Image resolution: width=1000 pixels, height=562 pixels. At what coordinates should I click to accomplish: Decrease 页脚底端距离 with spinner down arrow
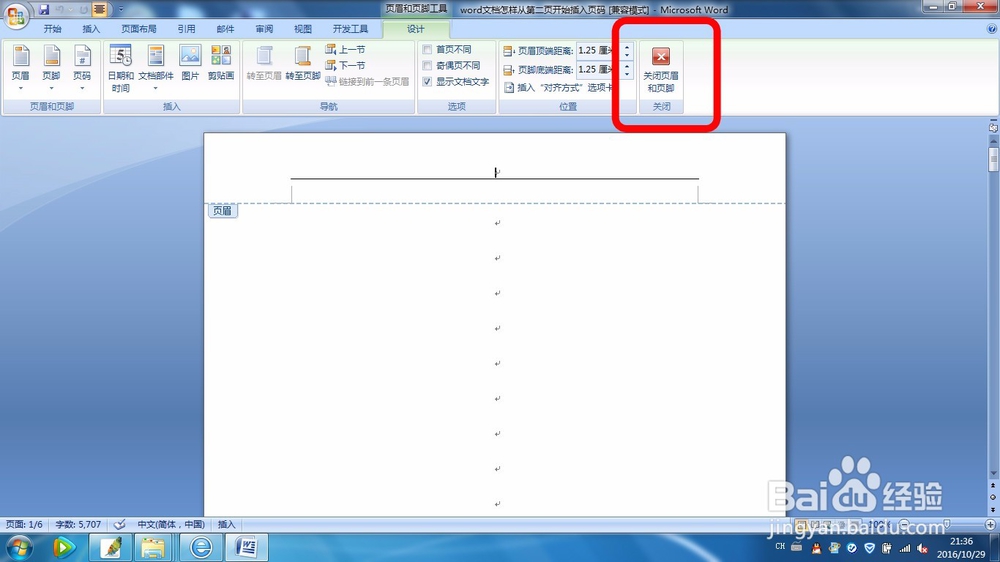(x=627, y=74)
